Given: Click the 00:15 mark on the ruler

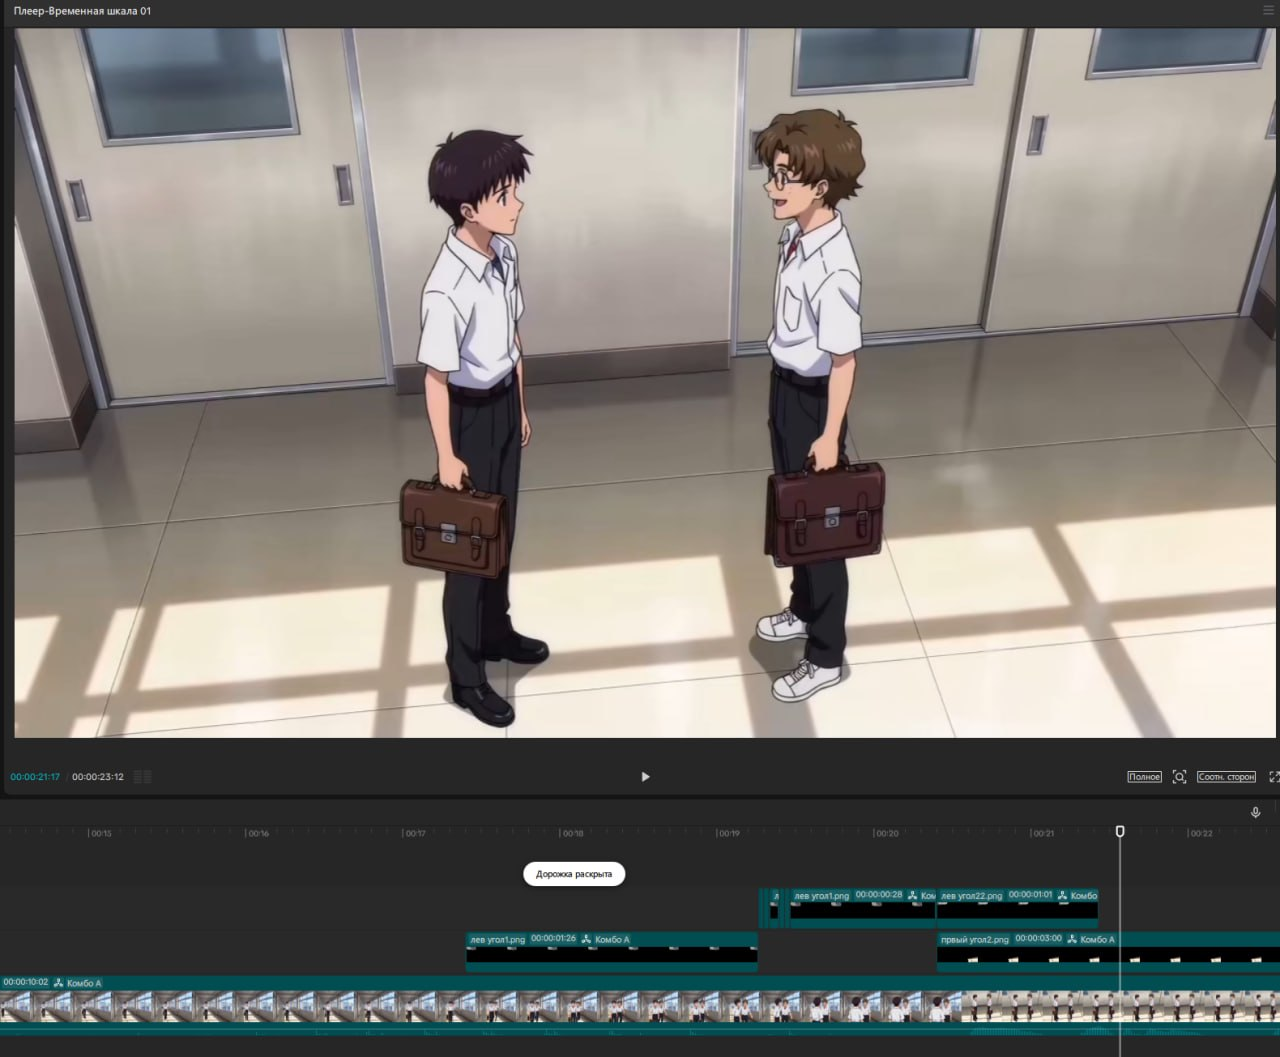Looking at the screenshot, I should (x=101, y=833).
